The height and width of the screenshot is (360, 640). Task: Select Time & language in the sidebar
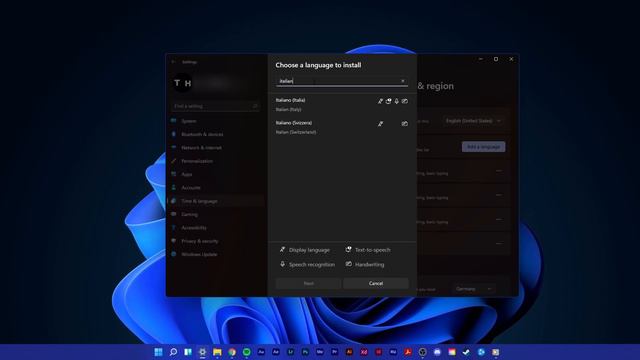[216, 201]
